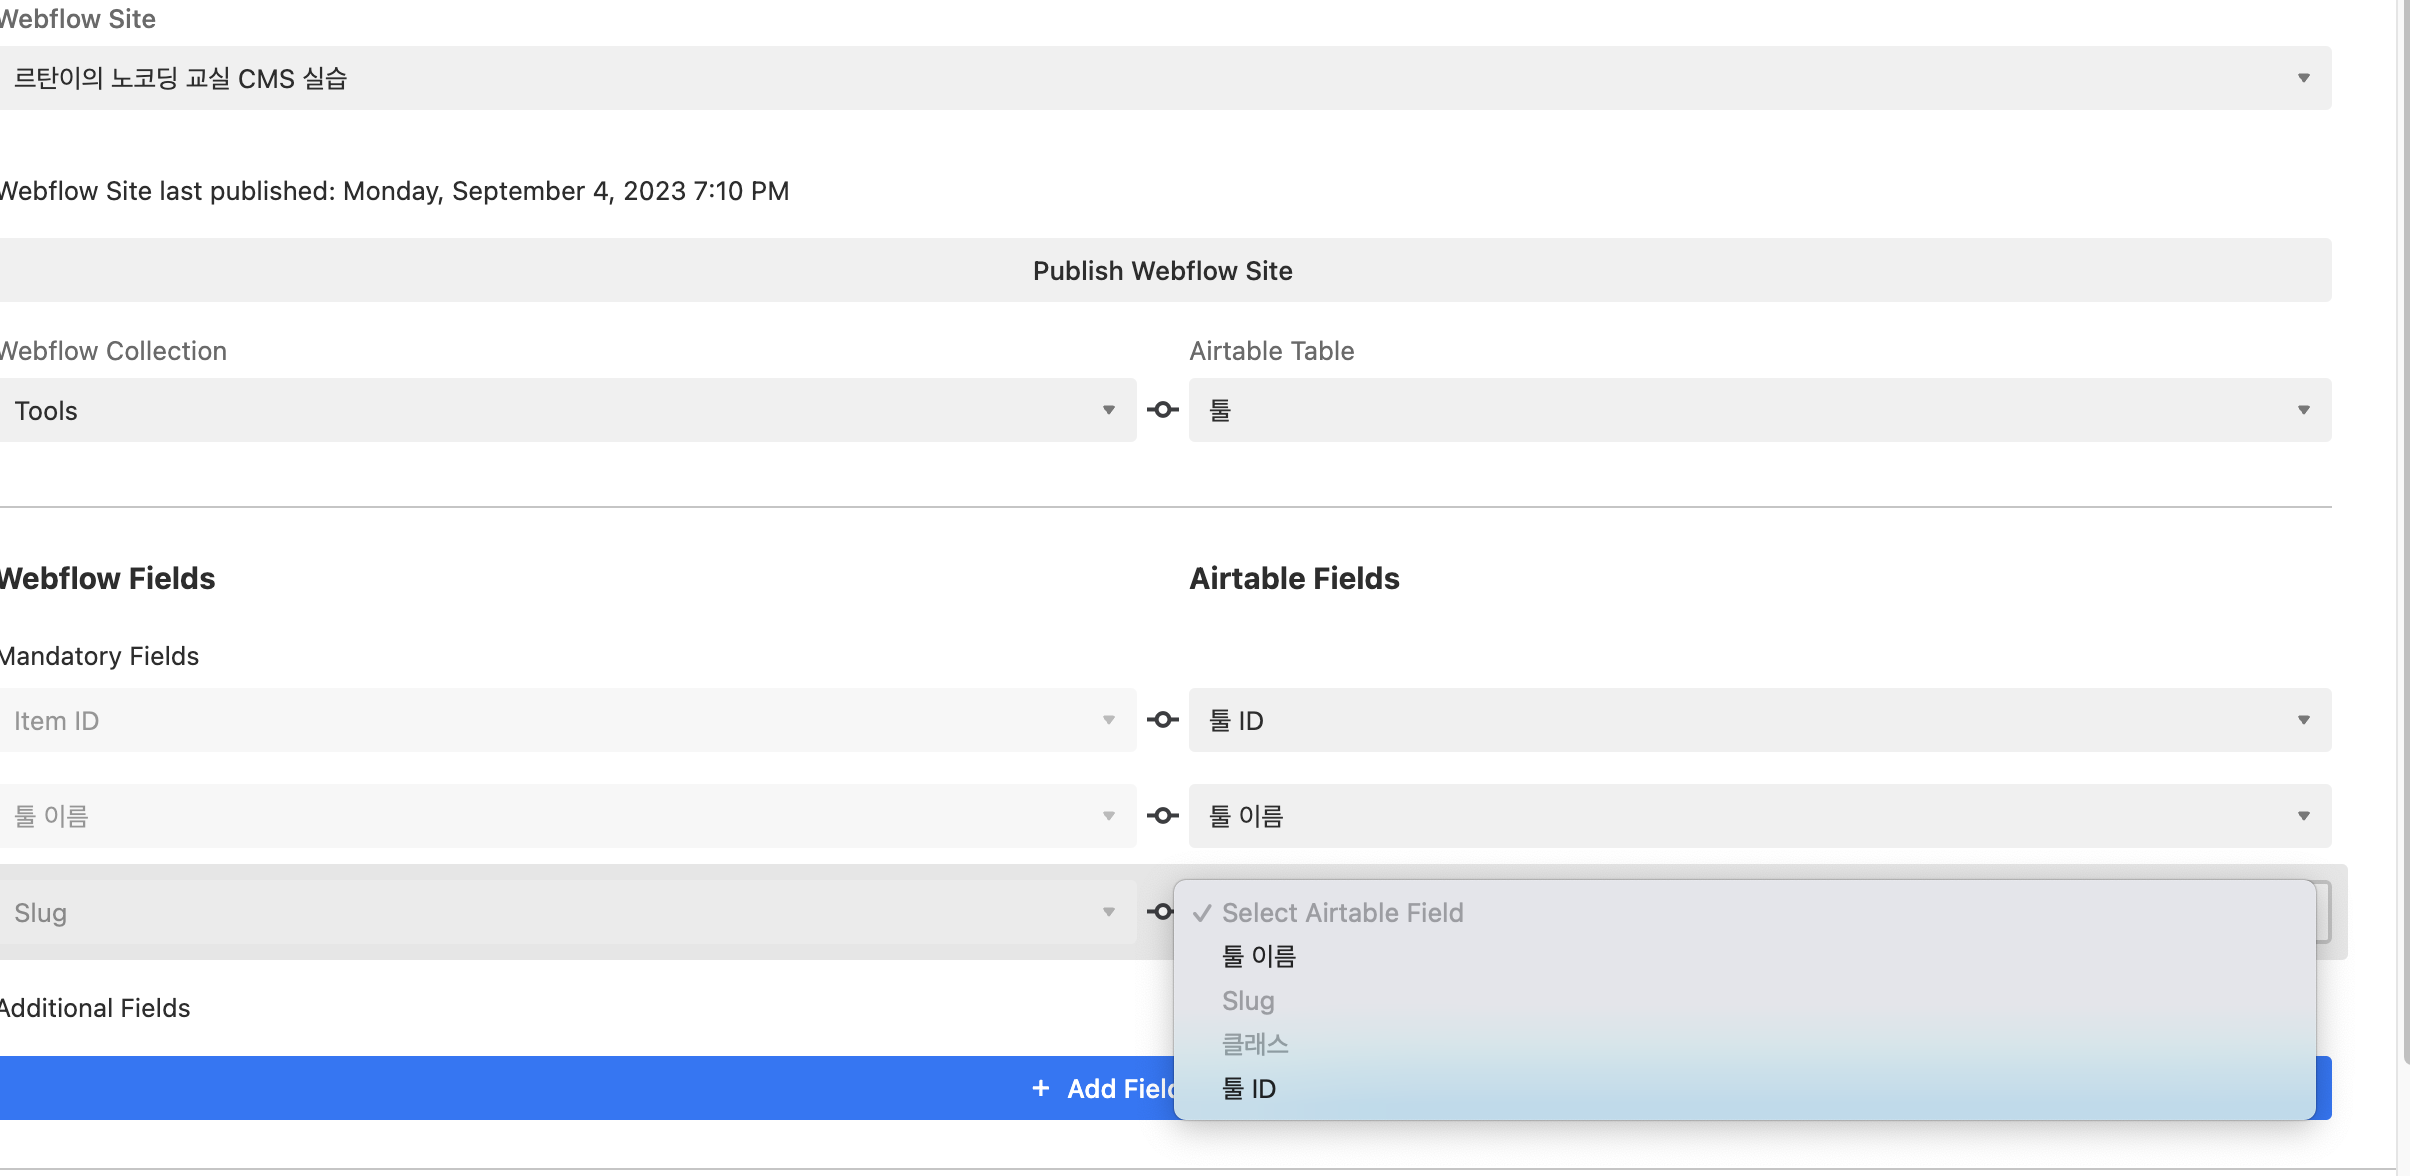Click the Mandatory Fields label
Viewport: 2410px width, 1176px height.
[99, 656]
